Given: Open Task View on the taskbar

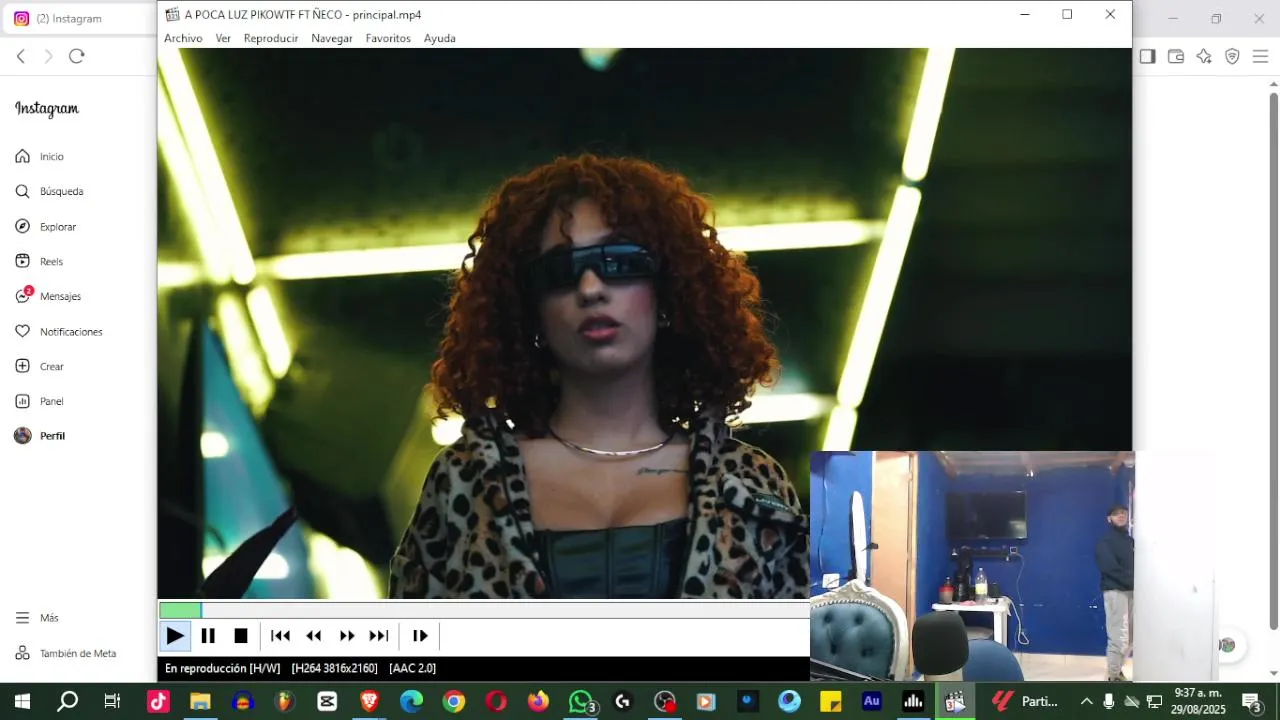Looking at the screenshot, I should 112,702.
